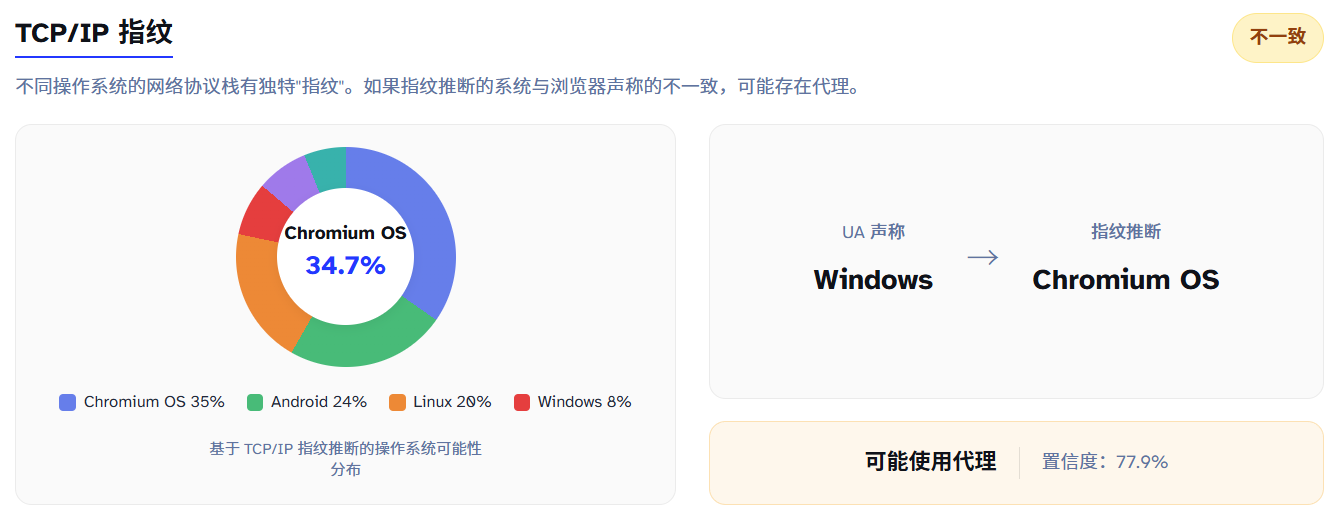Click the orange Linux legend swatch
Viewport: 1337px width, 515px height.
(397, 402)
